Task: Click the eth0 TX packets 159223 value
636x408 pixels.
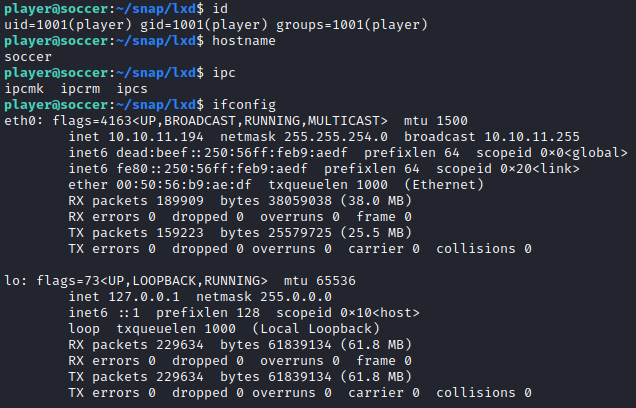Action: [180, 233]
